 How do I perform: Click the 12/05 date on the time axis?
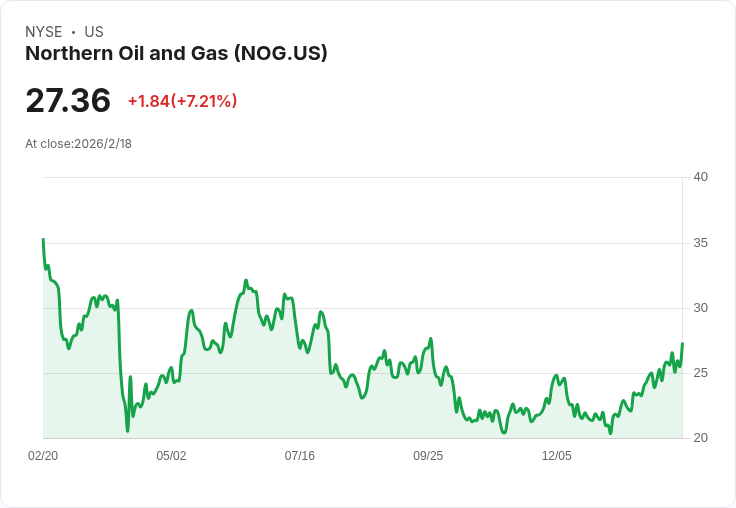pos(557,456)
